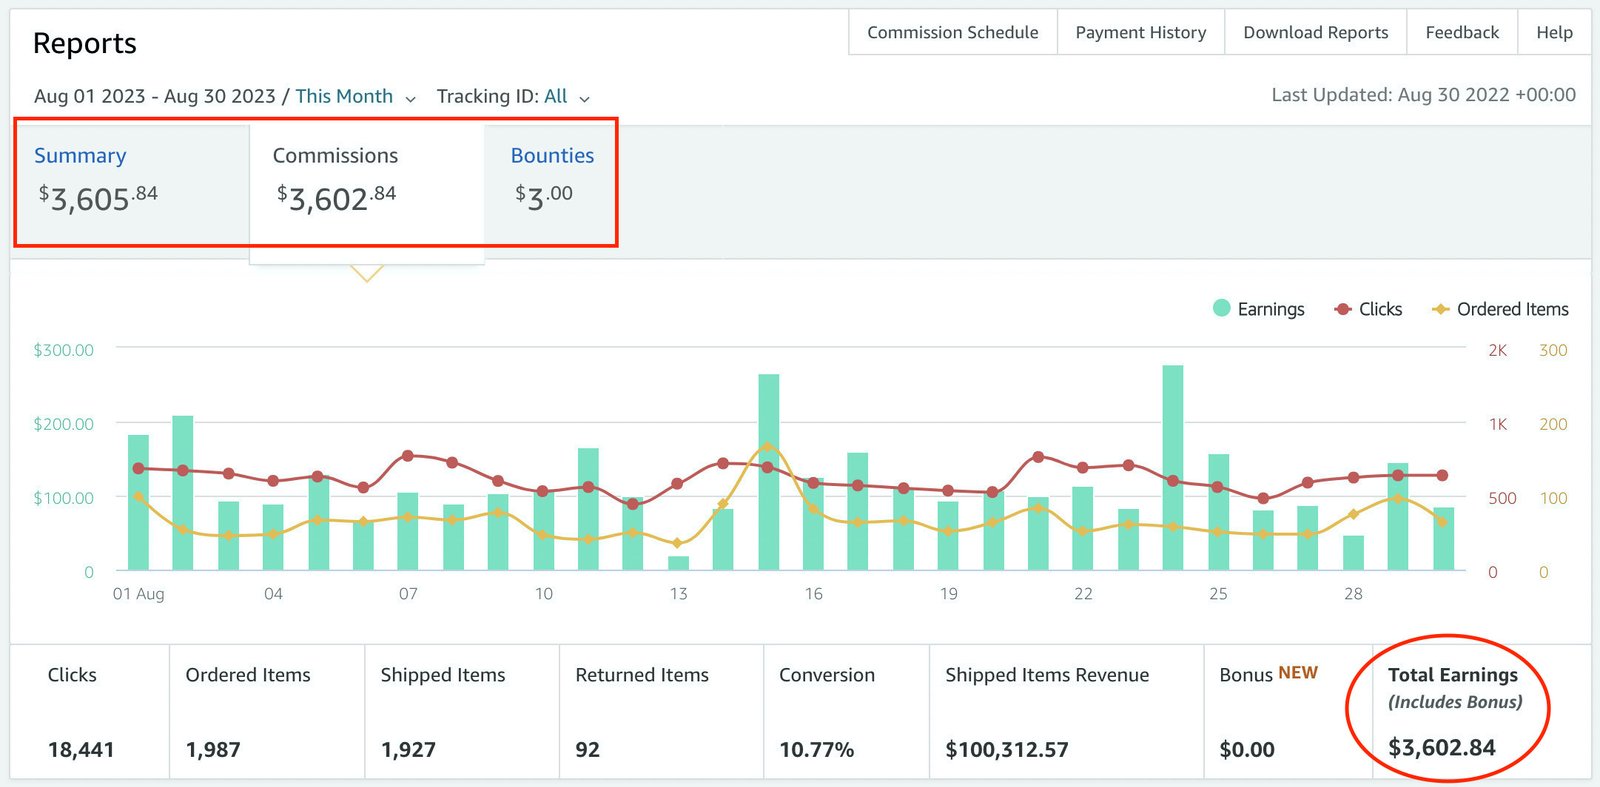Open the Commission Schedule page

953,32
